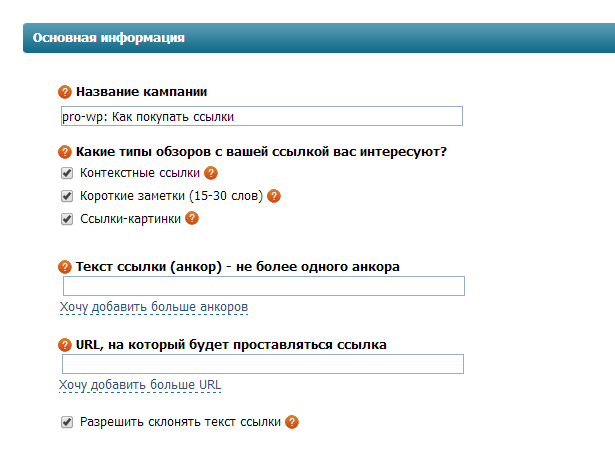Screen dimensions: 615x449
Task: Click 'Хочу добавить больше анкоров' link
Action: tap(153, 307)
